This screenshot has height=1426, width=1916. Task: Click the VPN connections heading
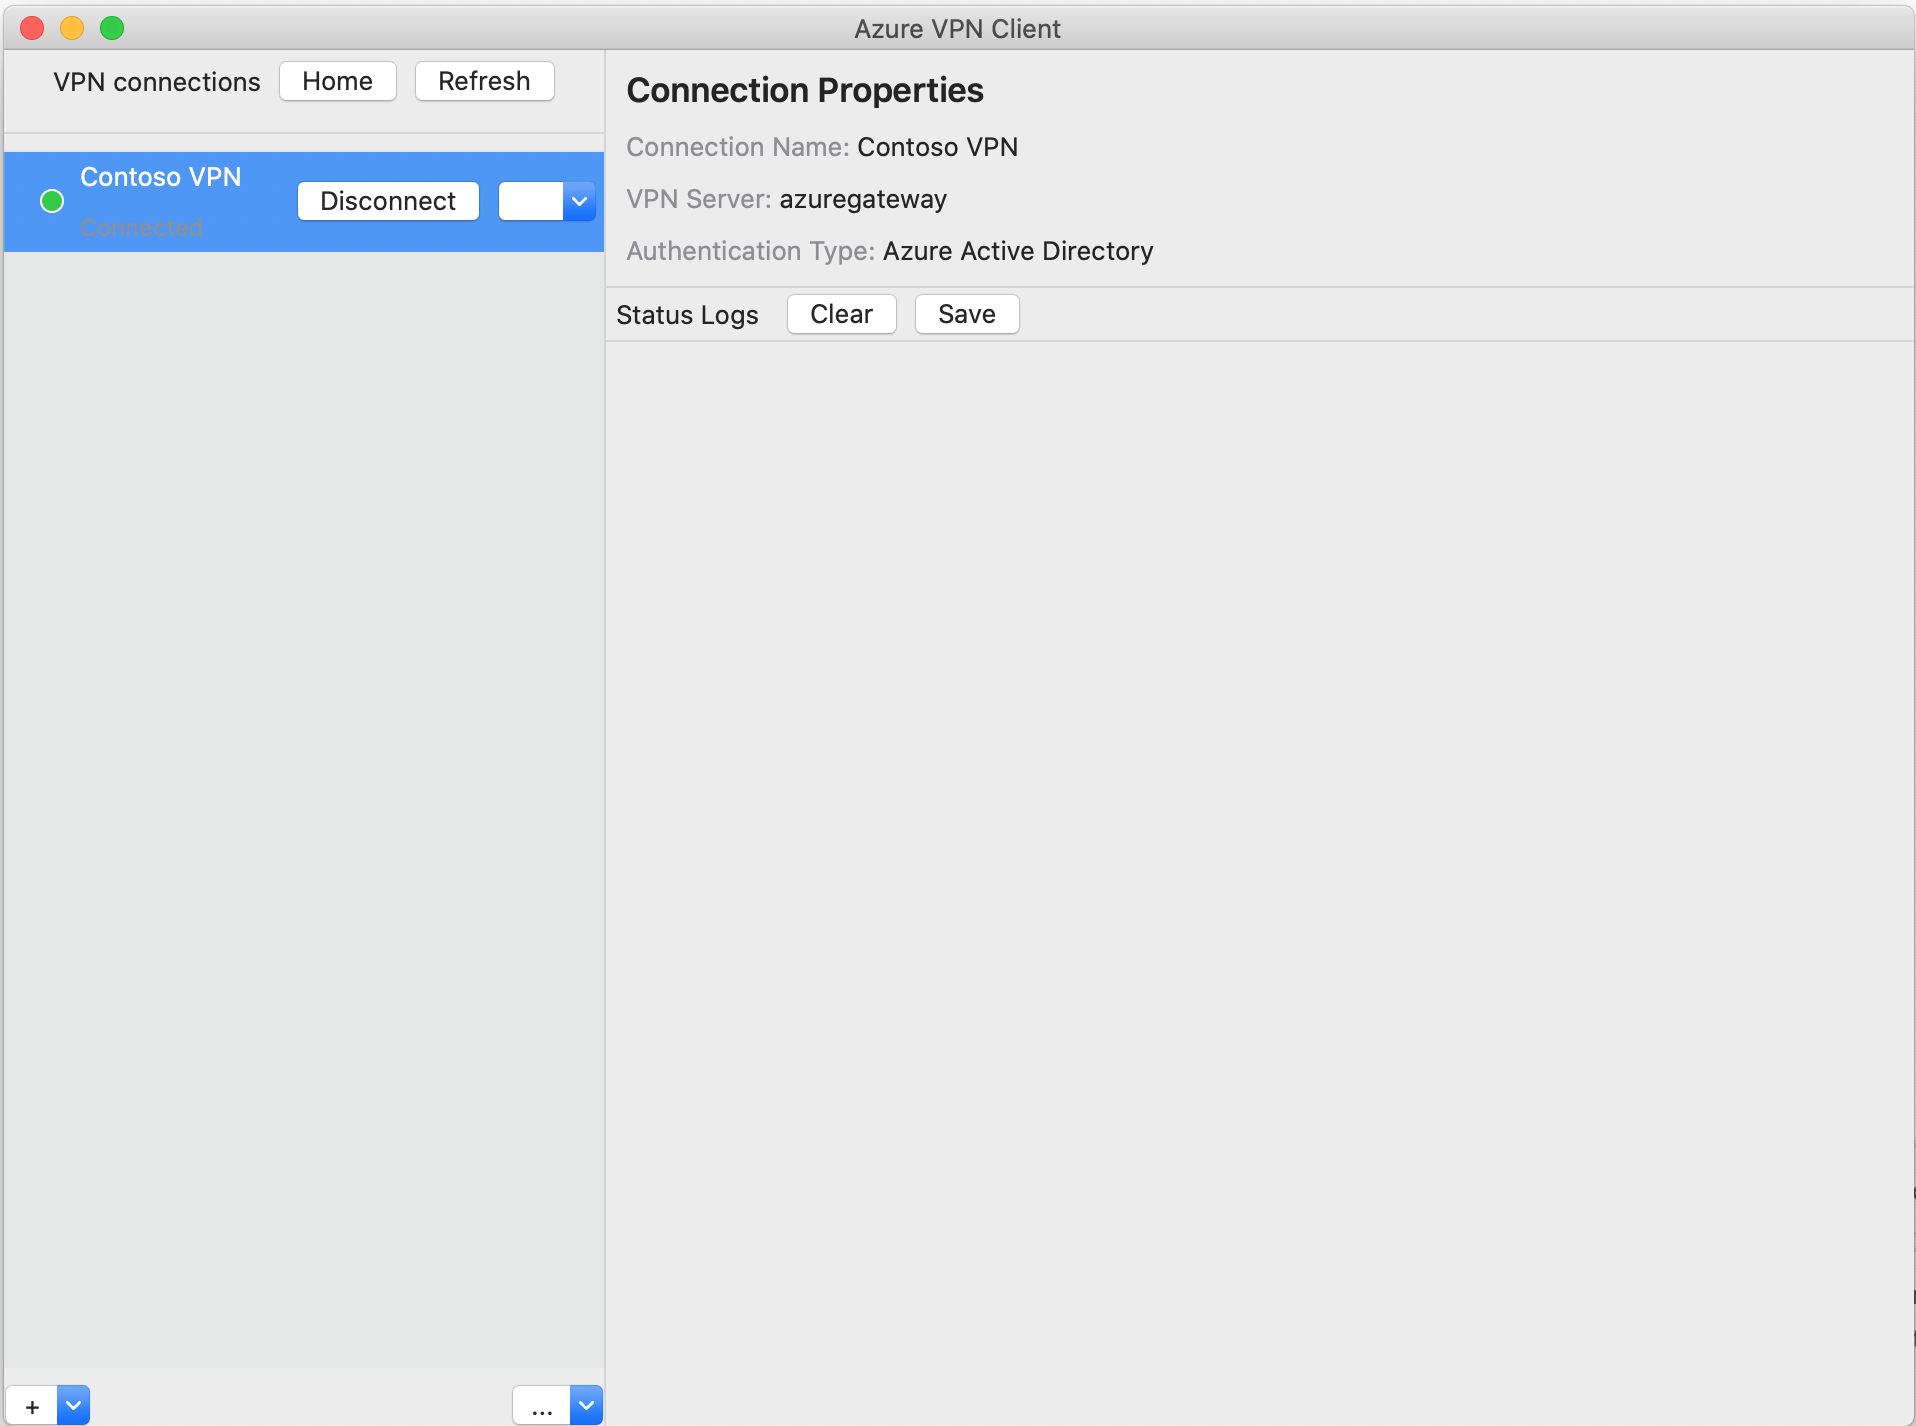tap(157, 82)
